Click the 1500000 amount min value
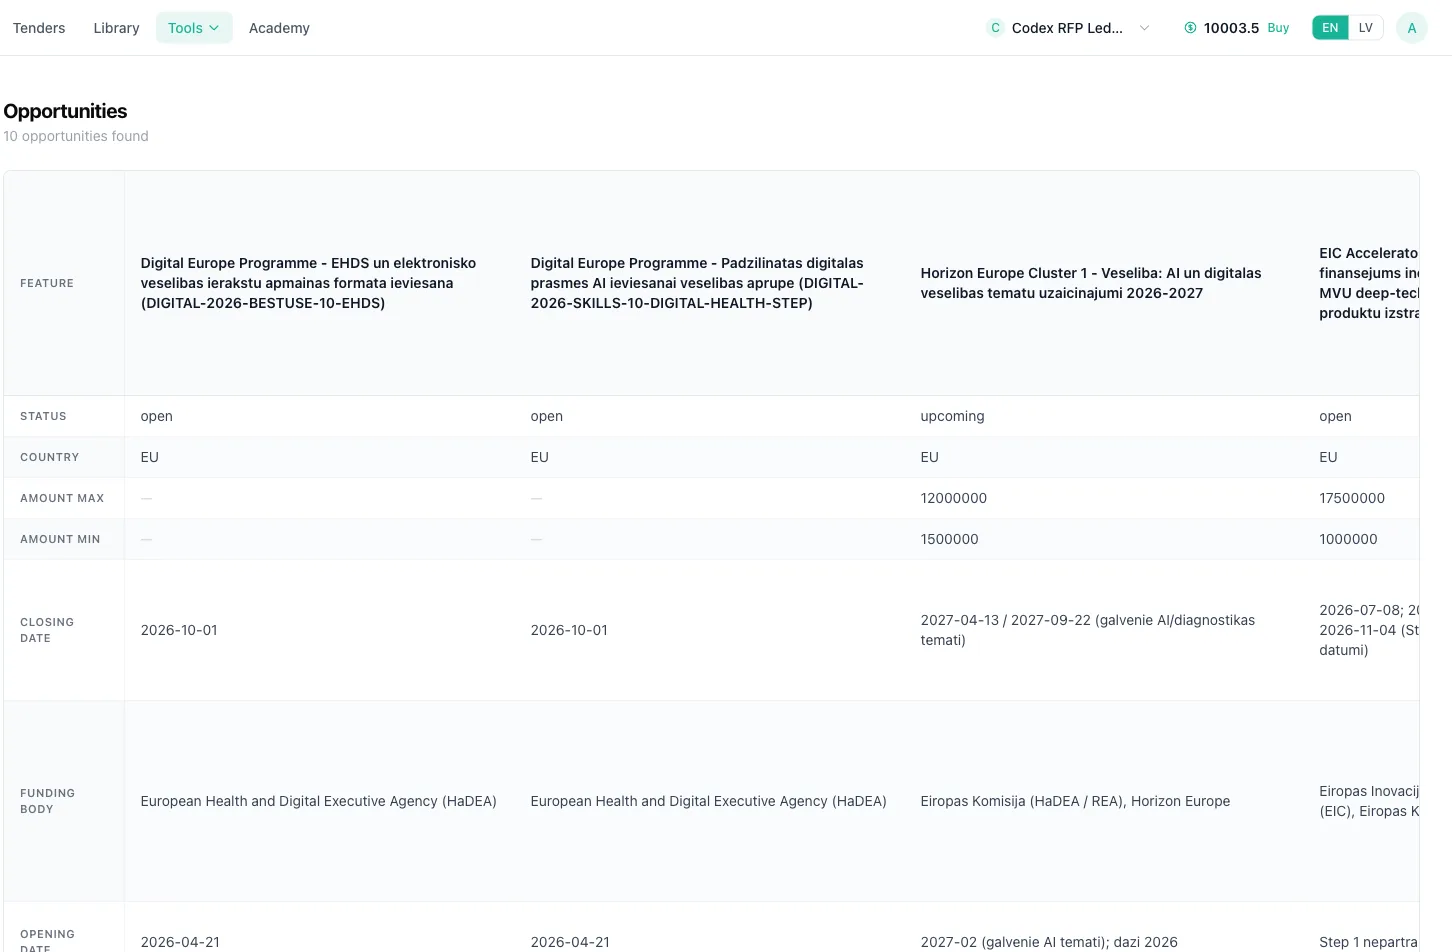The height and width of the screenshot is (952, 1452). tap(950, 539)
